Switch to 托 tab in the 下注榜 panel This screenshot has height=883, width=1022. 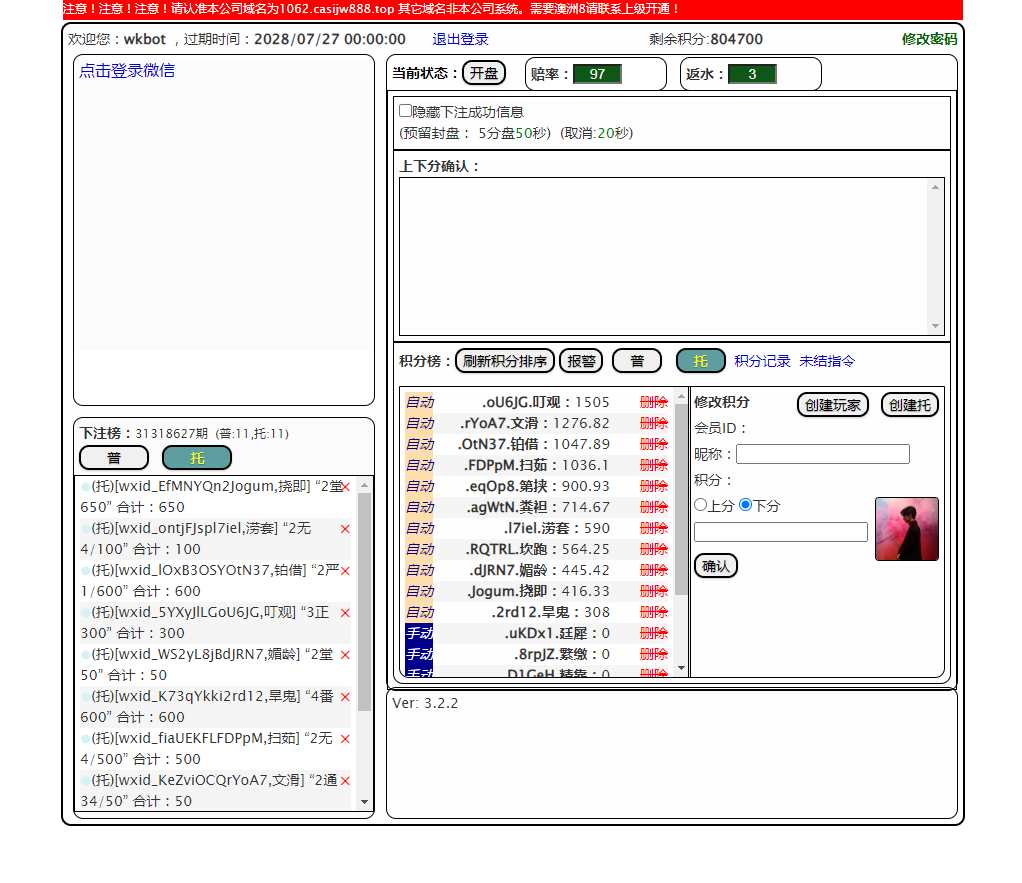pyautogui.click(x=197, y=458)
